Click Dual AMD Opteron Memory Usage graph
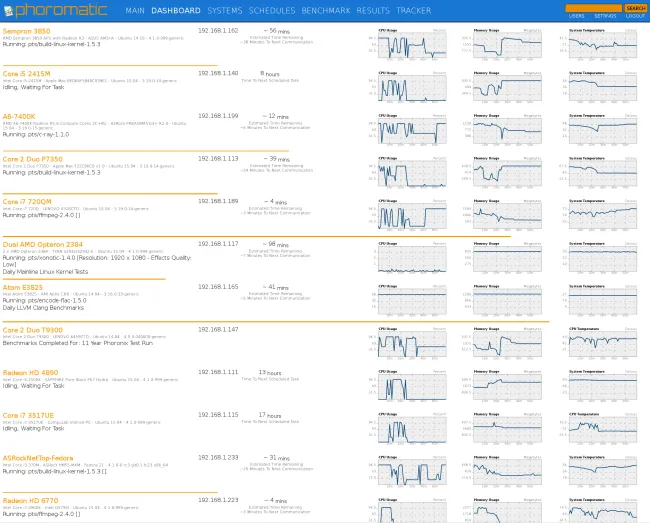Image resolution: width=650 pixels, height=523 pixels. (x=507, y=259)
